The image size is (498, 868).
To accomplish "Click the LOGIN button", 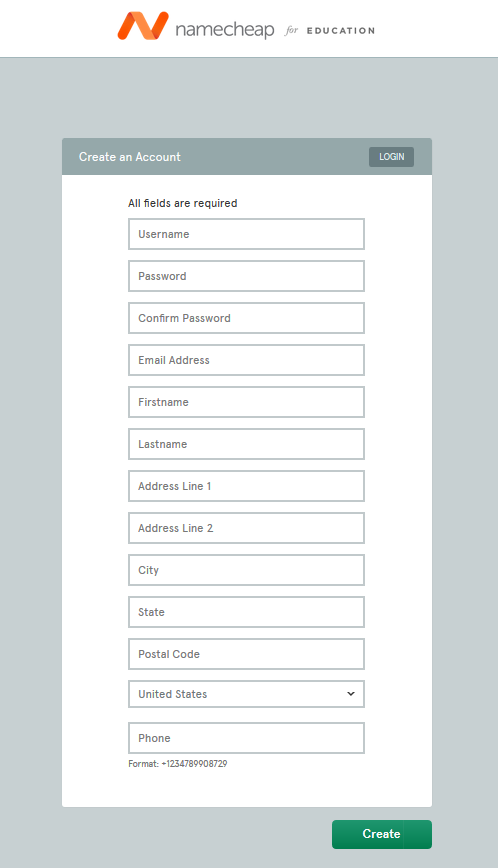I will (x=391, y=157).
